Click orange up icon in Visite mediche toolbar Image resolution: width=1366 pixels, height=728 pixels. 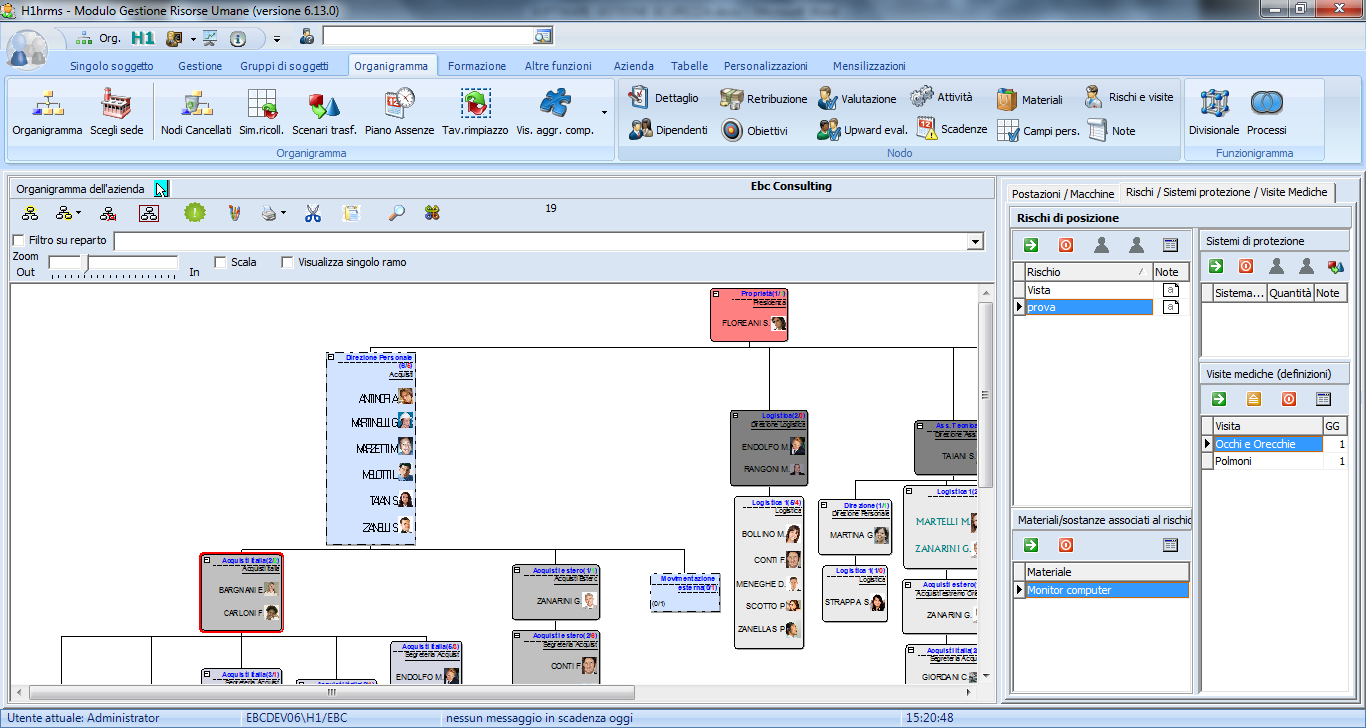coord(1253,398)
